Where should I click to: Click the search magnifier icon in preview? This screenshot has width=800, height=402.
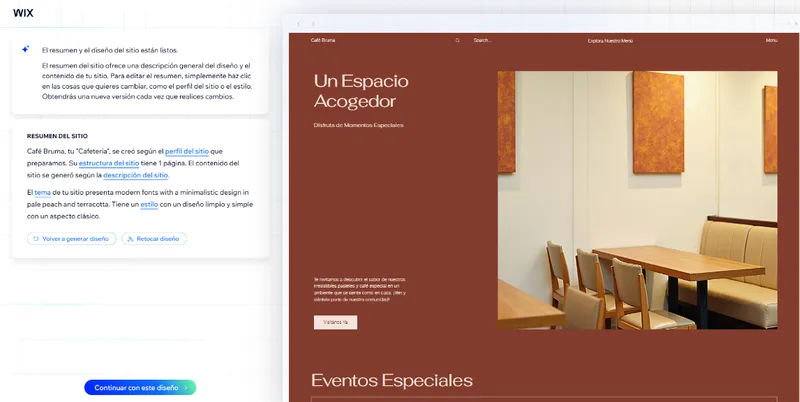click(x=457, y=40)
